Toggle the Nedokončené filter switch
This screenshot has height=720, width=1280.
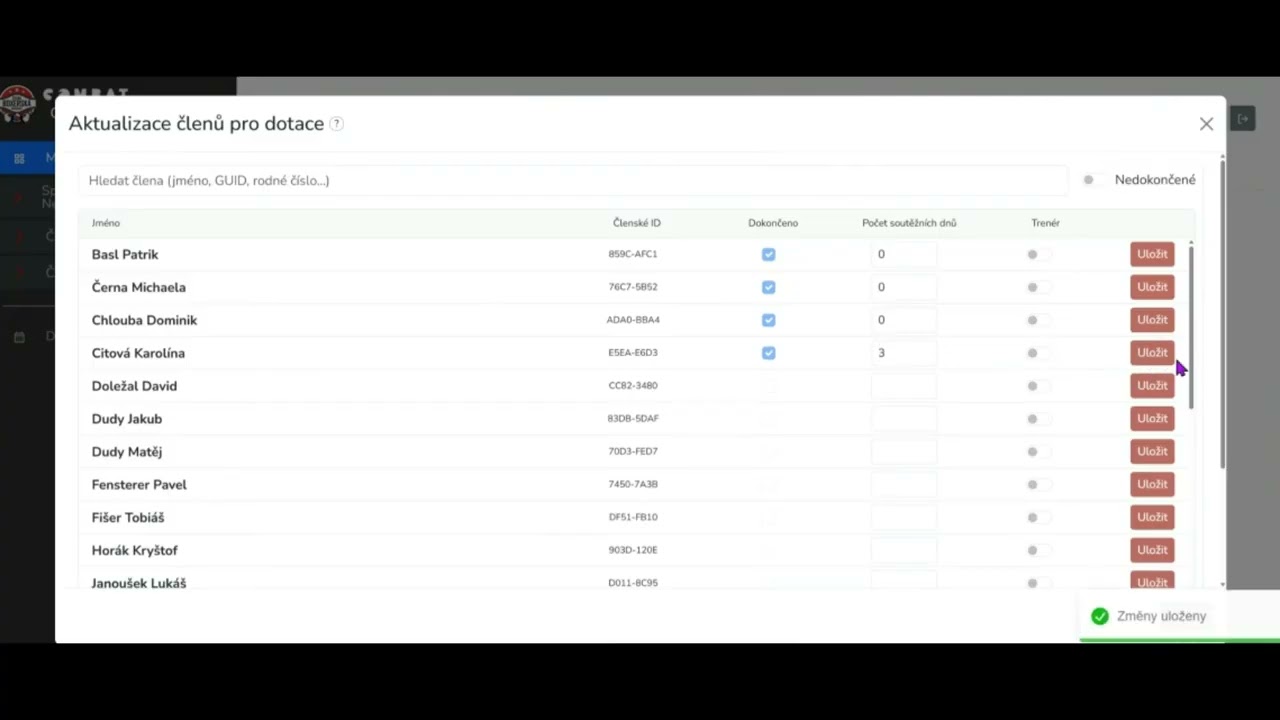tap(1094, 180)
